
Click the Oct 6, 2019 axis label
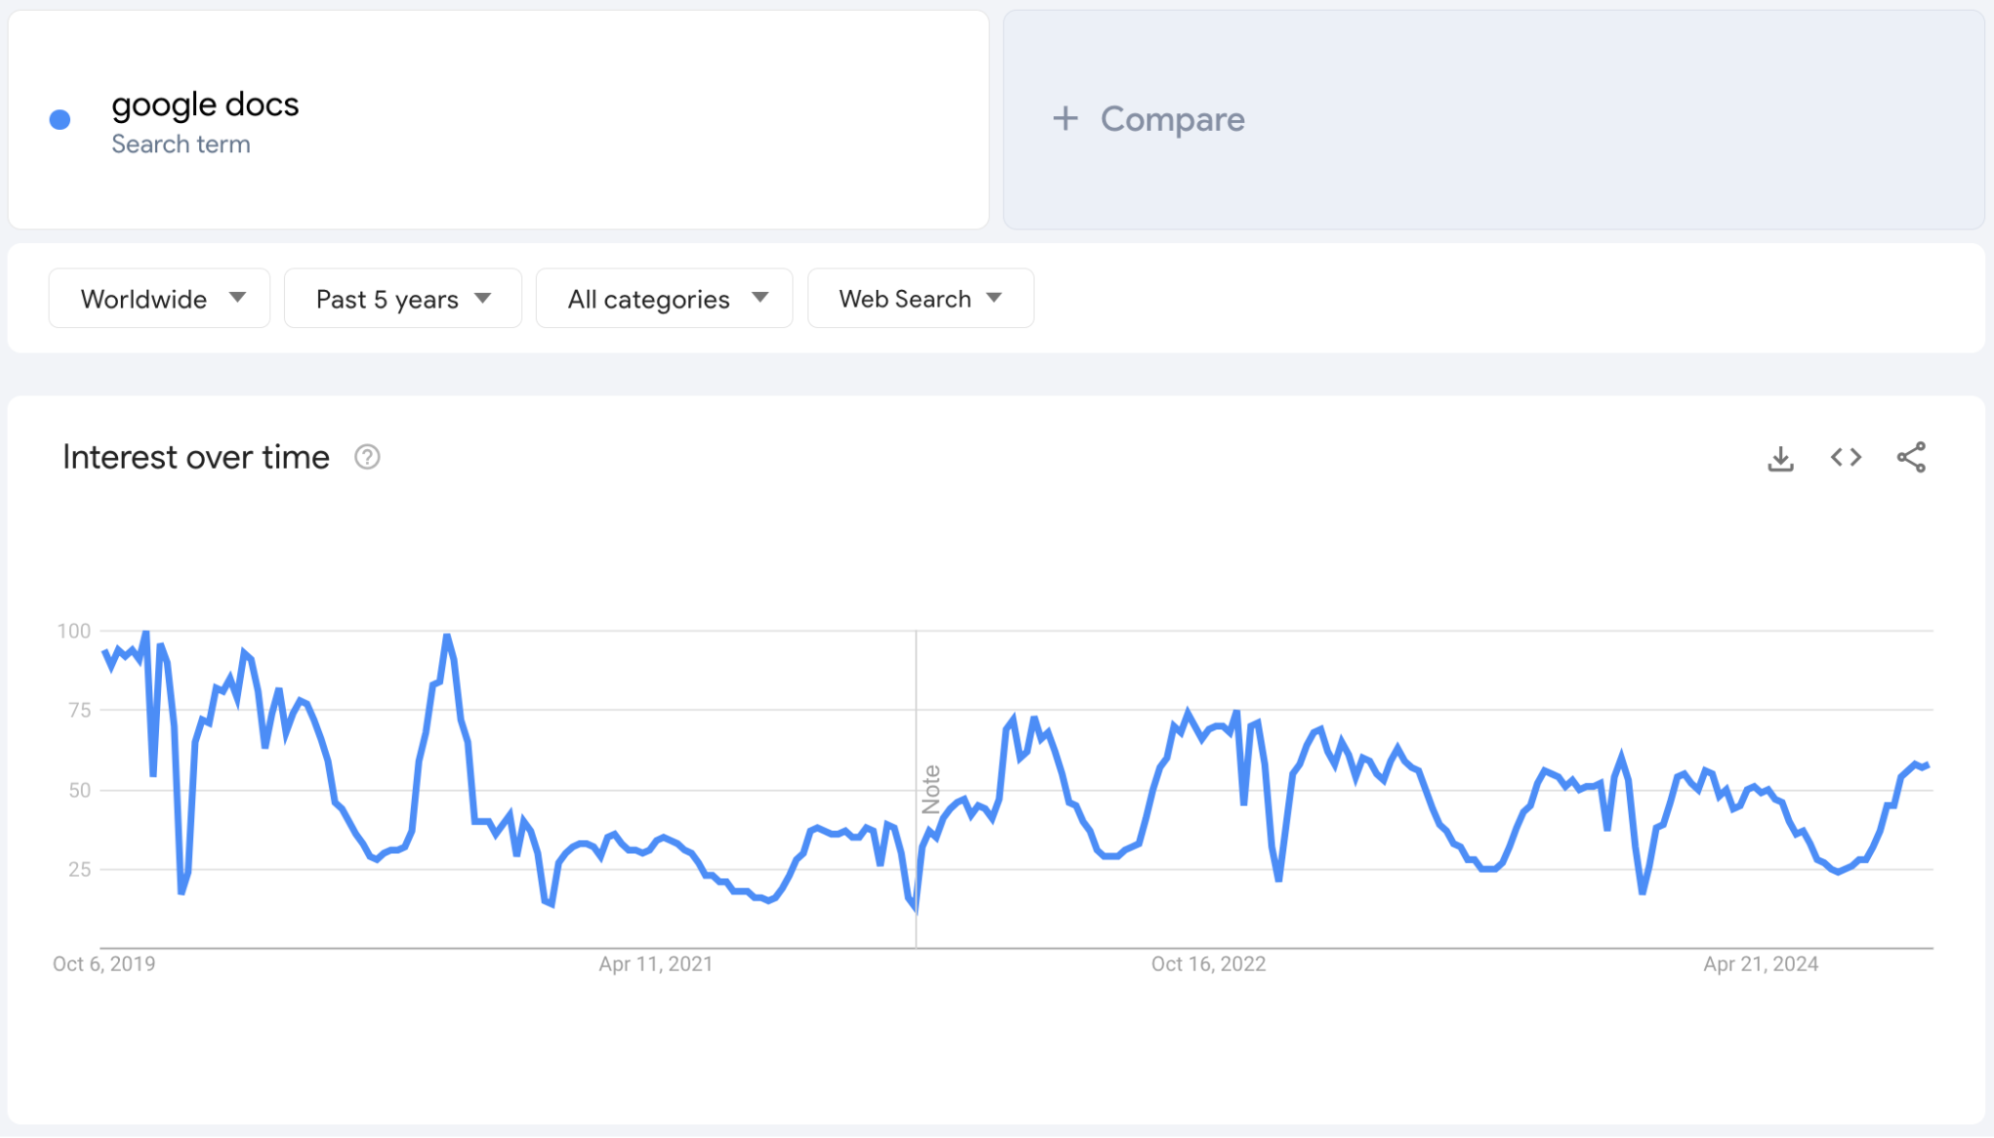click(104, 964)
